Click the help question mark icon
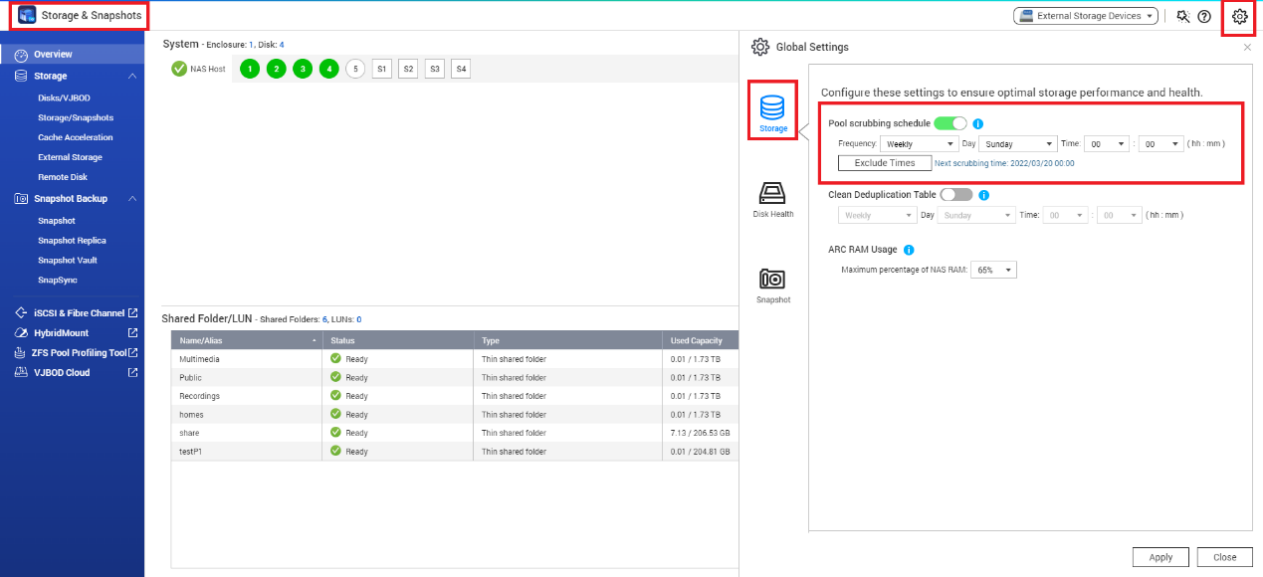Screen dimensions: 1263x577 tap(1204, 16)
